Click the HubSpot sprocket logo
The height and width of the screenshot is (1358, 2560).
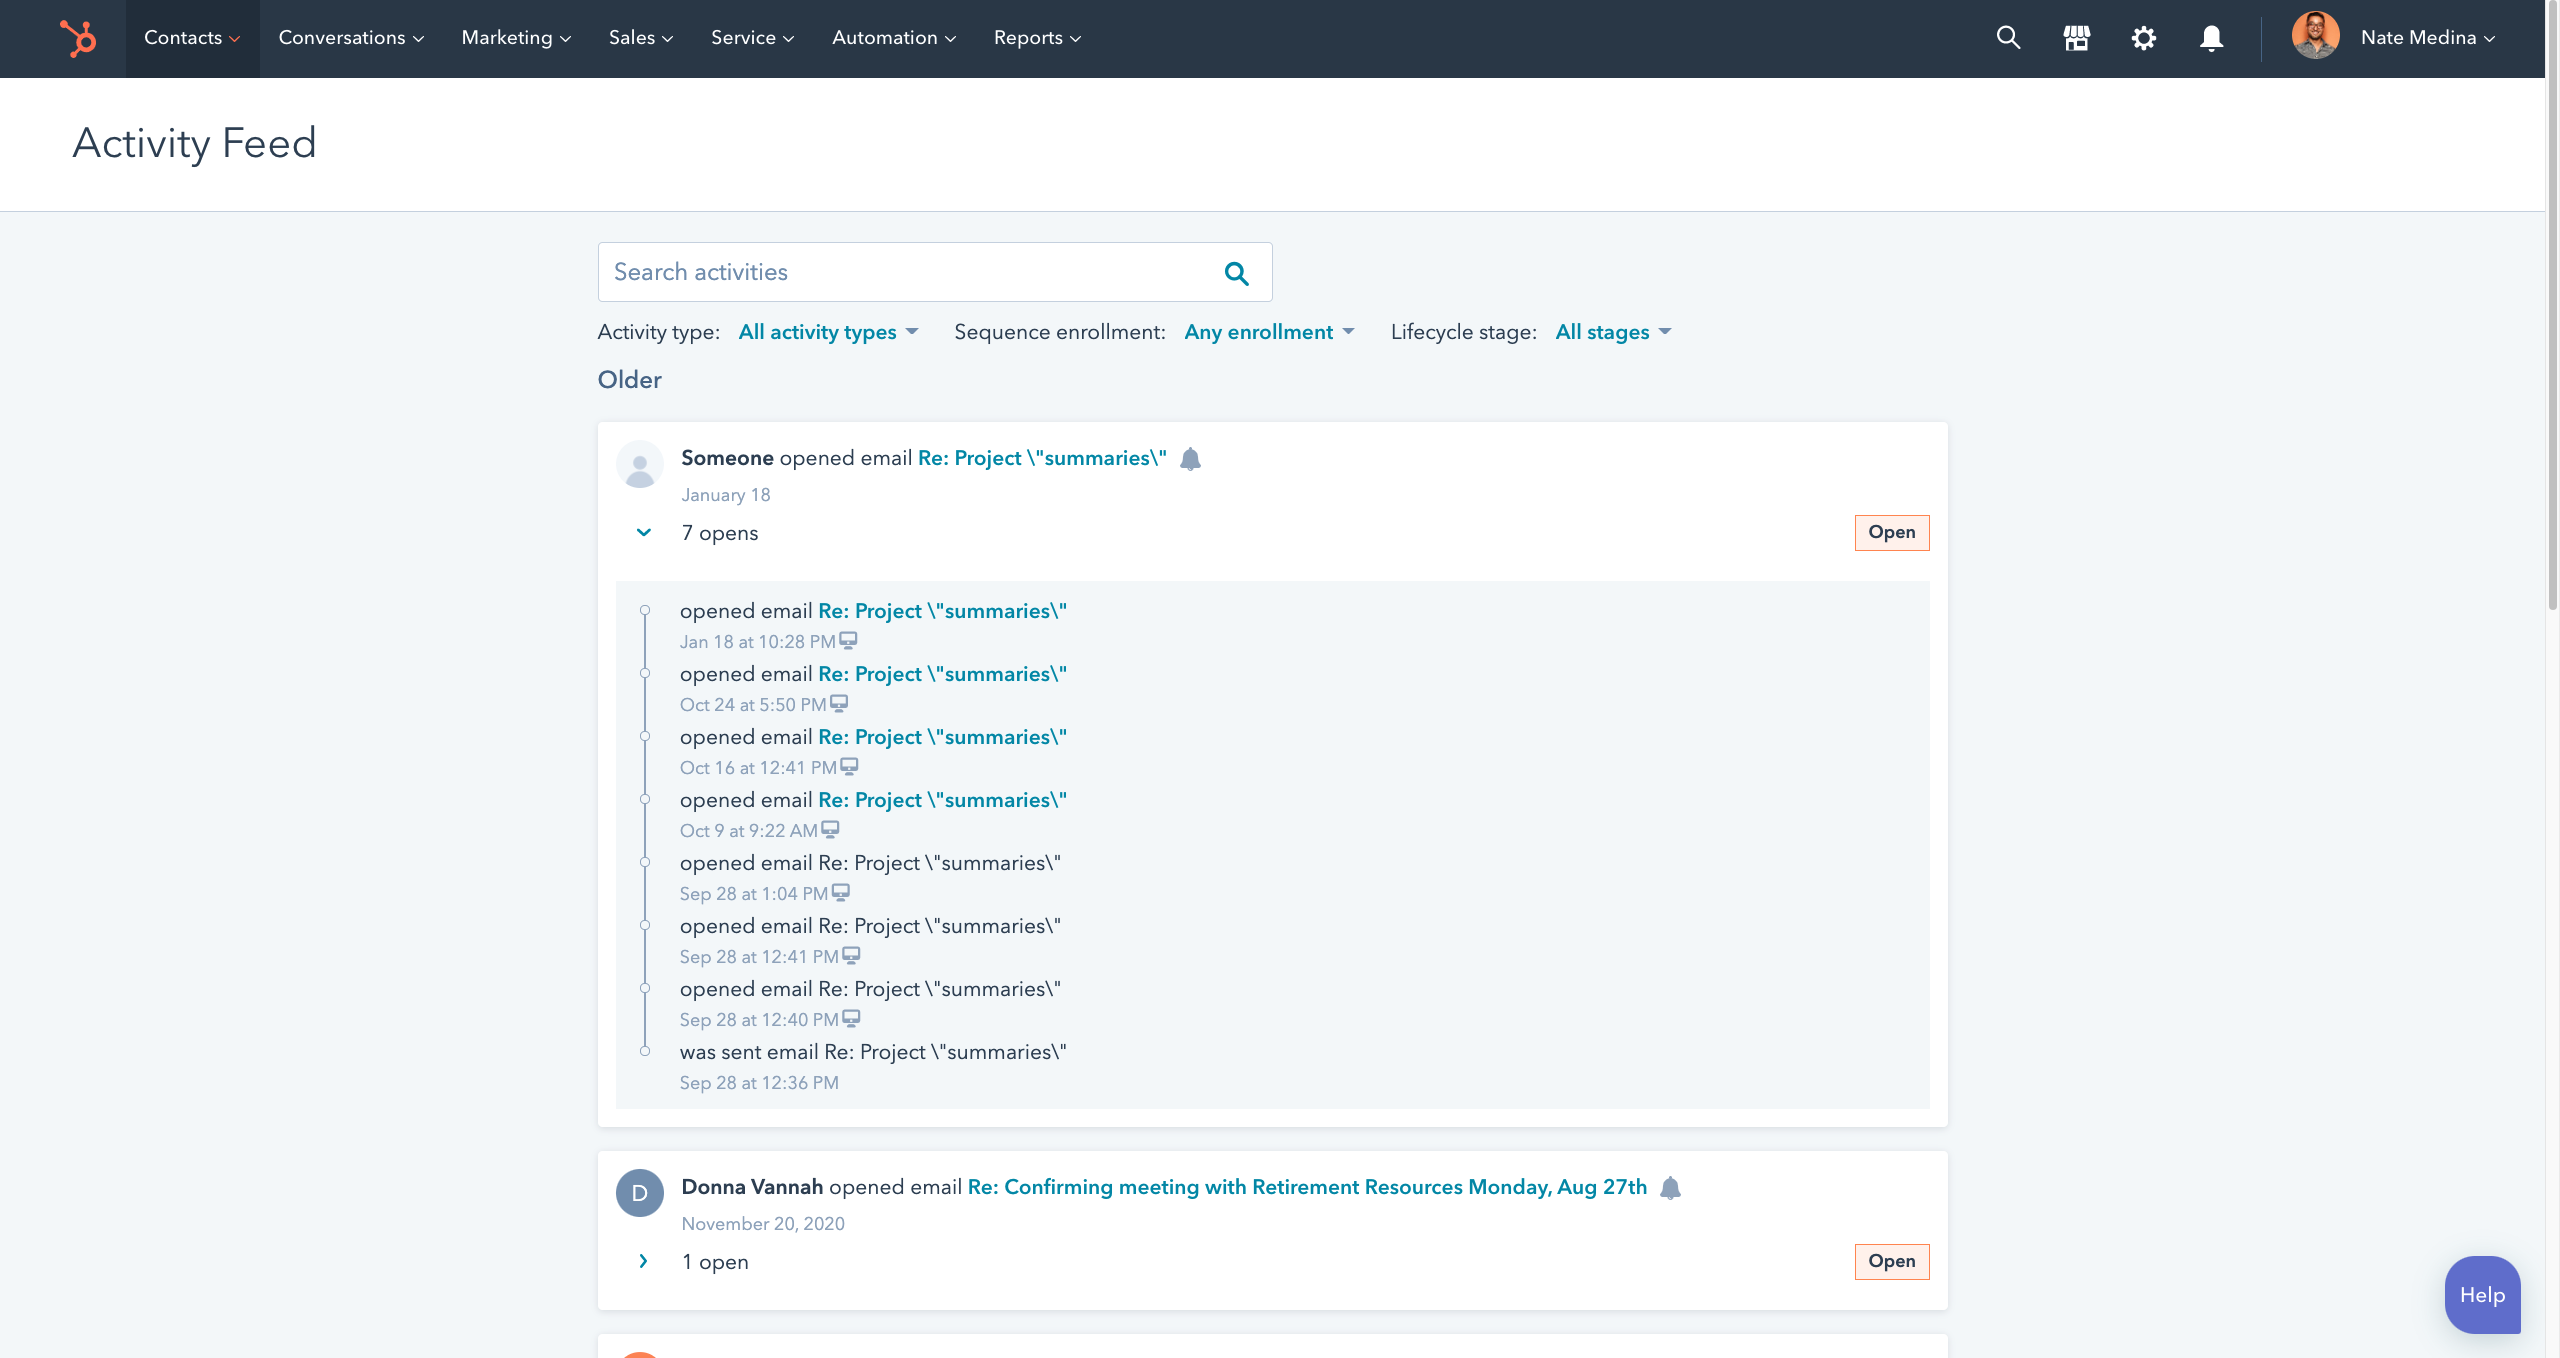click(x=77, y=38)
